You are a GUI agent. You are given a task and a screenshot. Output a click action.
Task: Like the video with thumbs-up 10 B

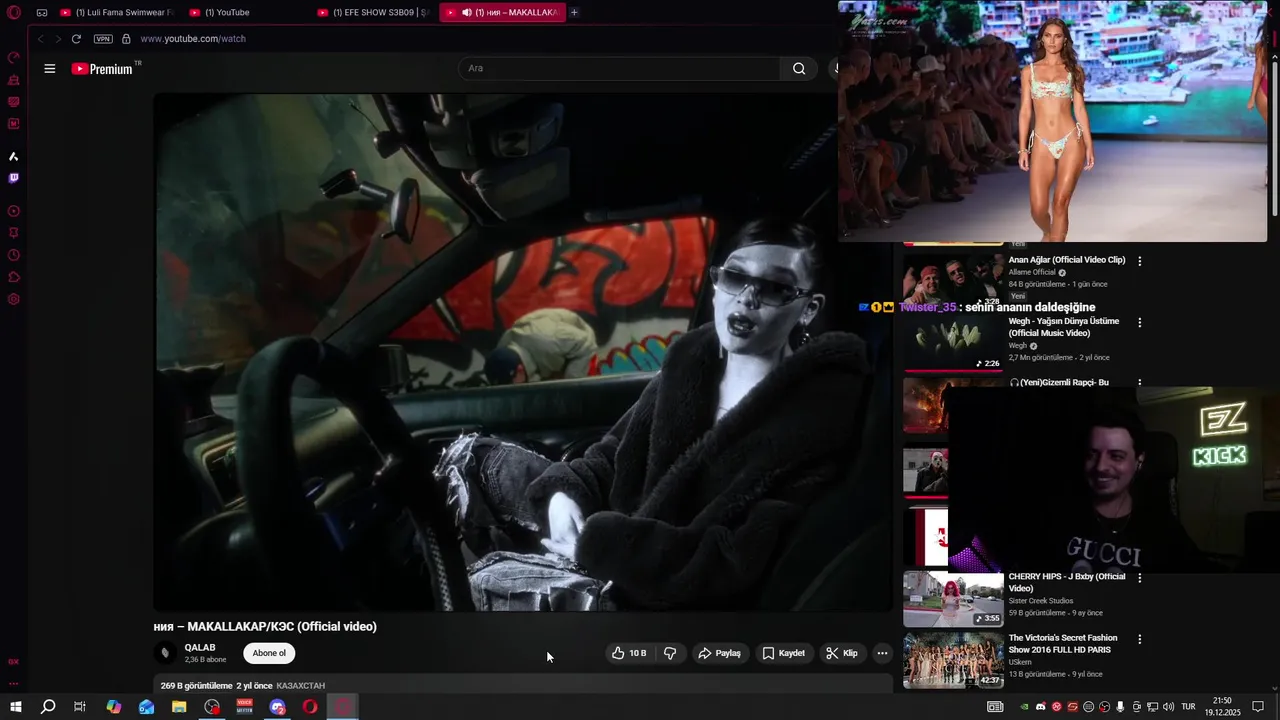[x=629, y=653]
